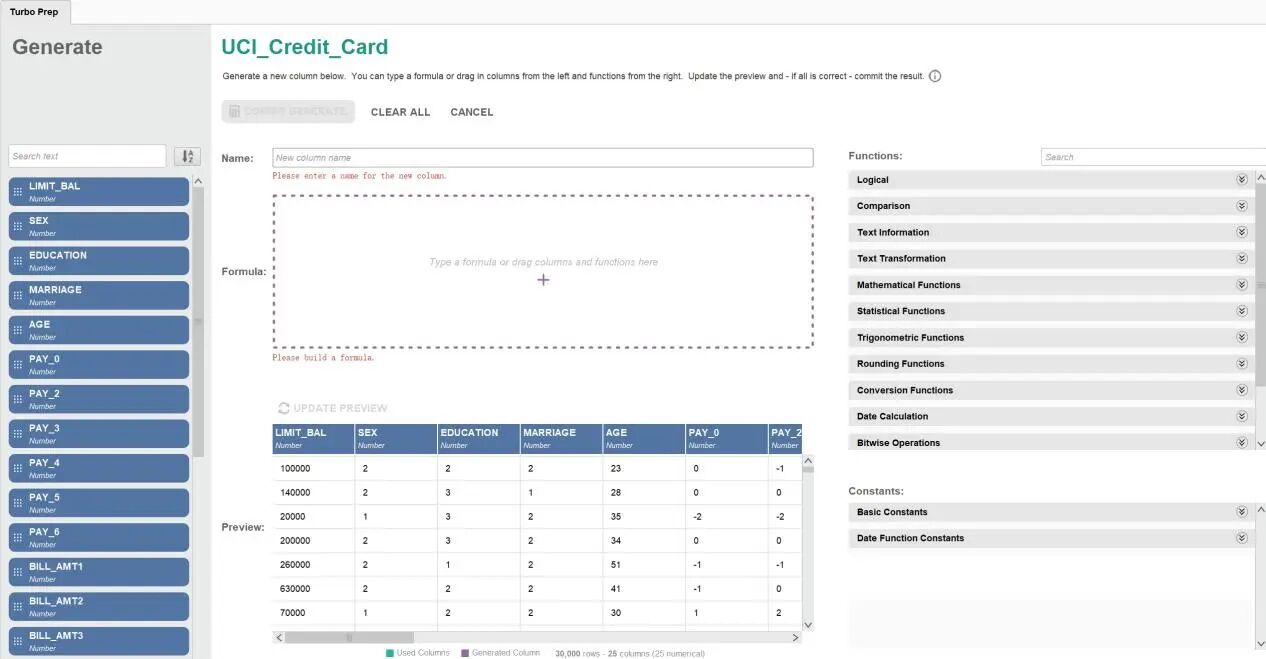This screenshot has height=659, width=1266.
Task: Click the PAY_2 column drag handle icon
Action: click(17, 399)
